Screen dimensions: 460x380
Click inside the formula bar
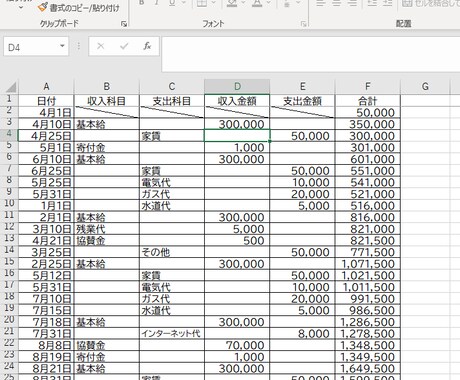pyautogui.click(x=311, y=54)
